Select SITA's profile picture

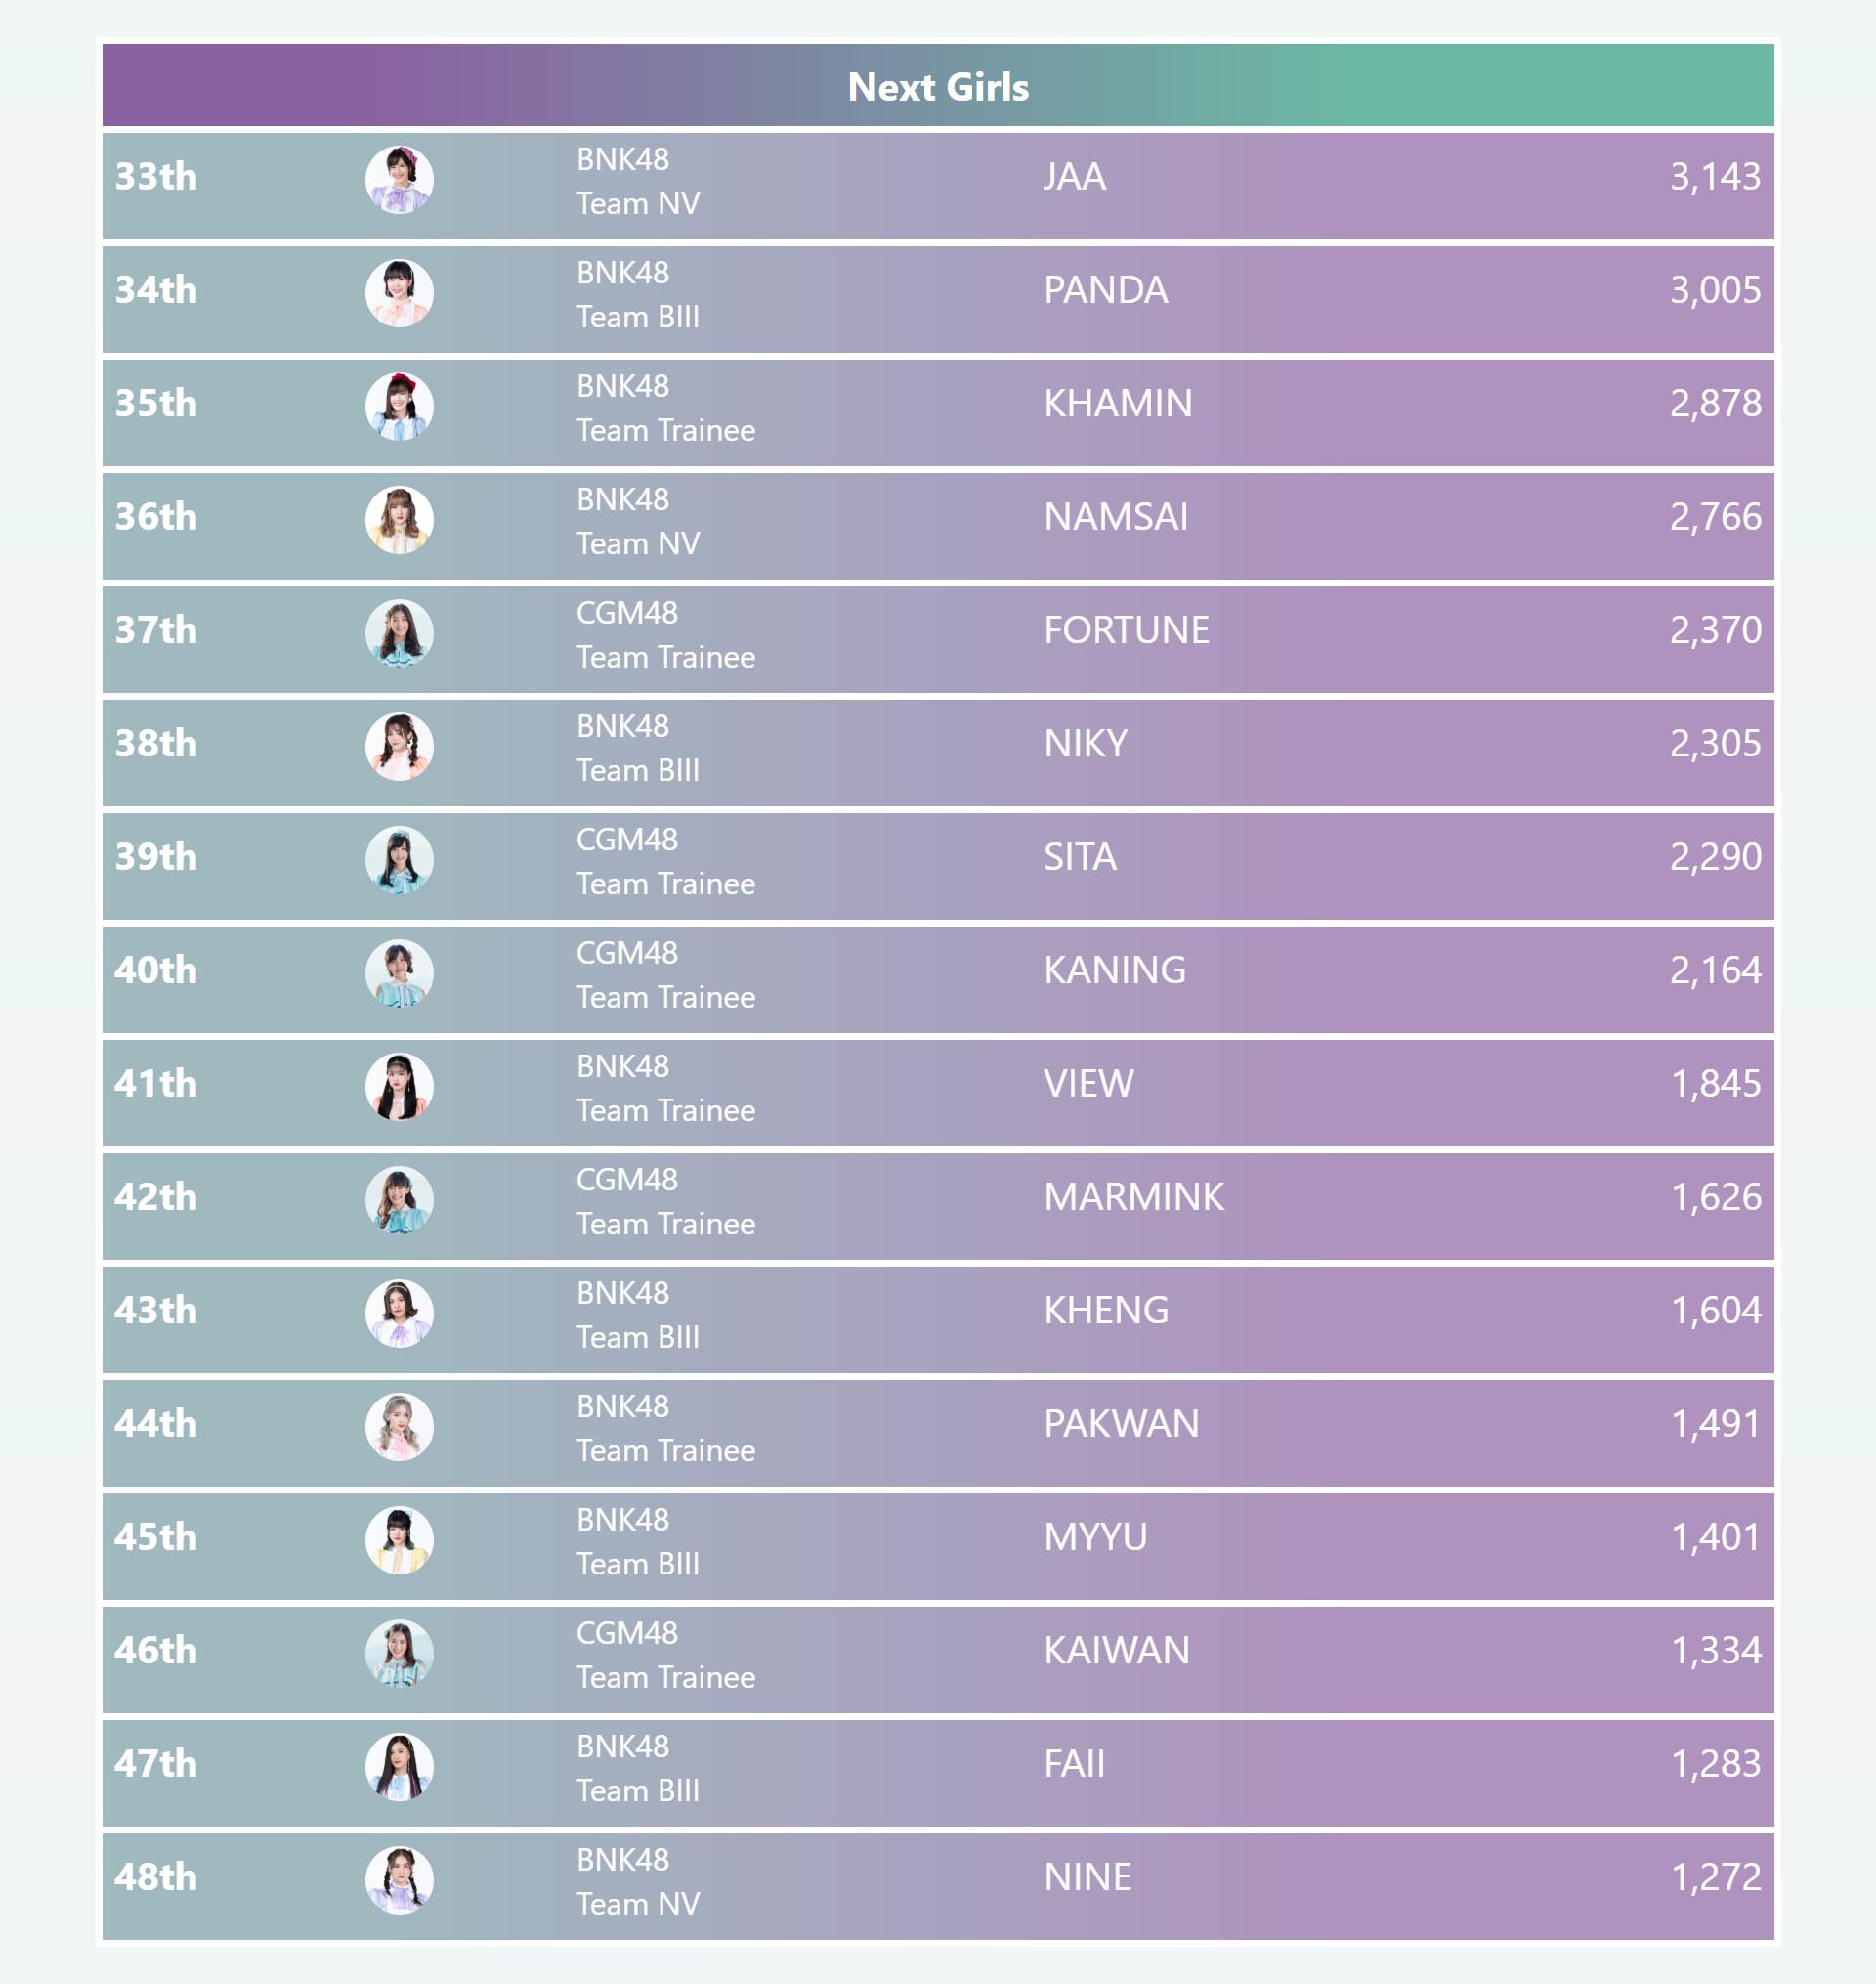[399, 860]
